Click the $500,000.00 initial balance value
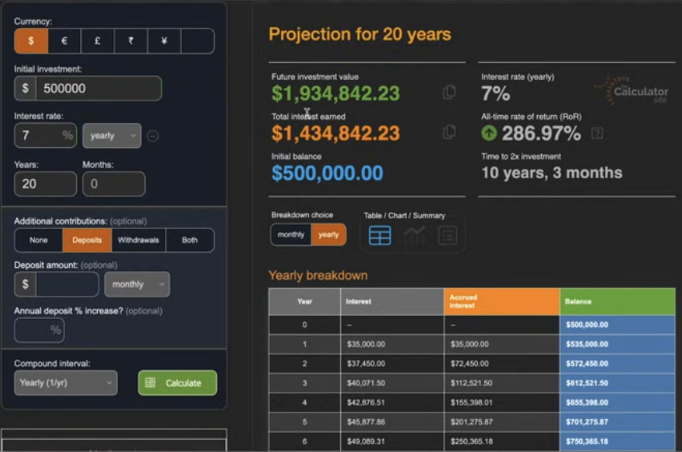The width and height of the screenshot is (682, 452). 327,173
